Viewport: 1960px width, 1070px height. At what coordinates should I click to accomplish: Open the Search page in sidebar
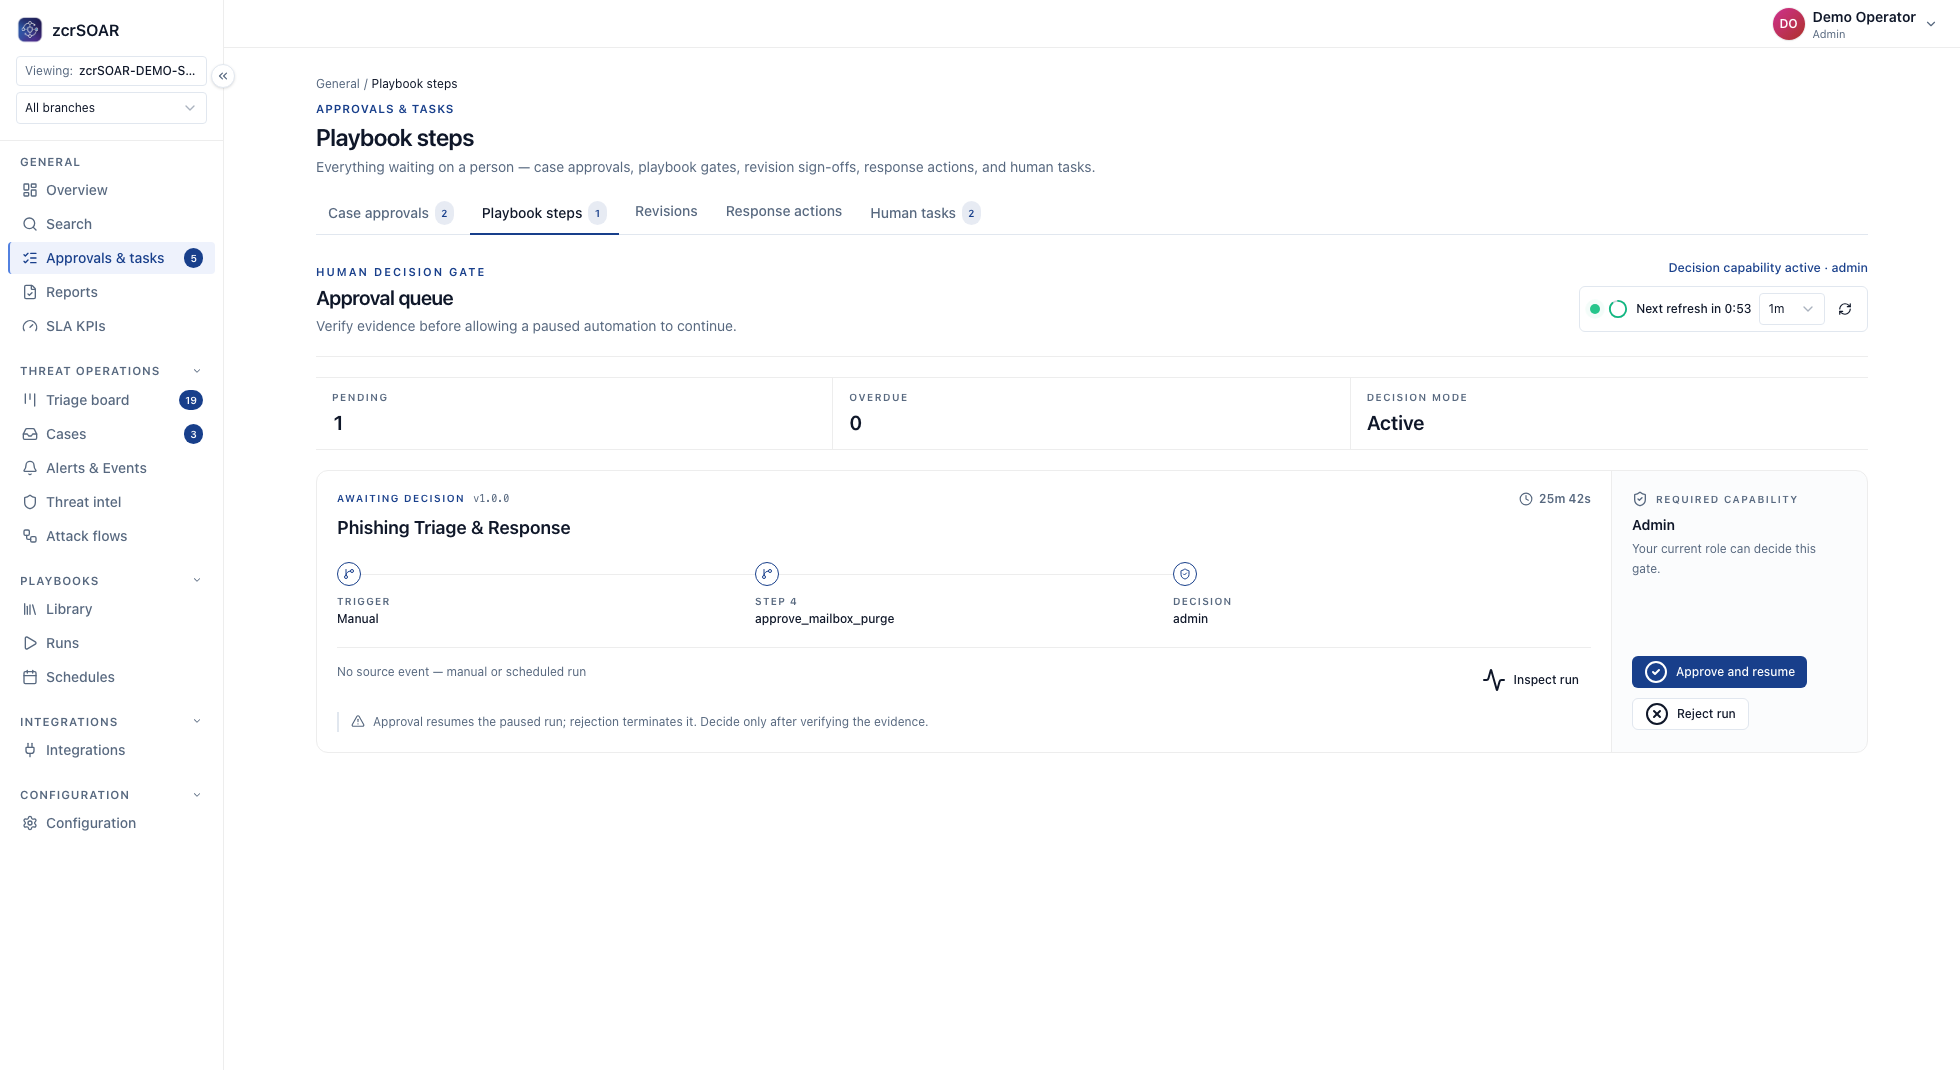click(111, 224)
